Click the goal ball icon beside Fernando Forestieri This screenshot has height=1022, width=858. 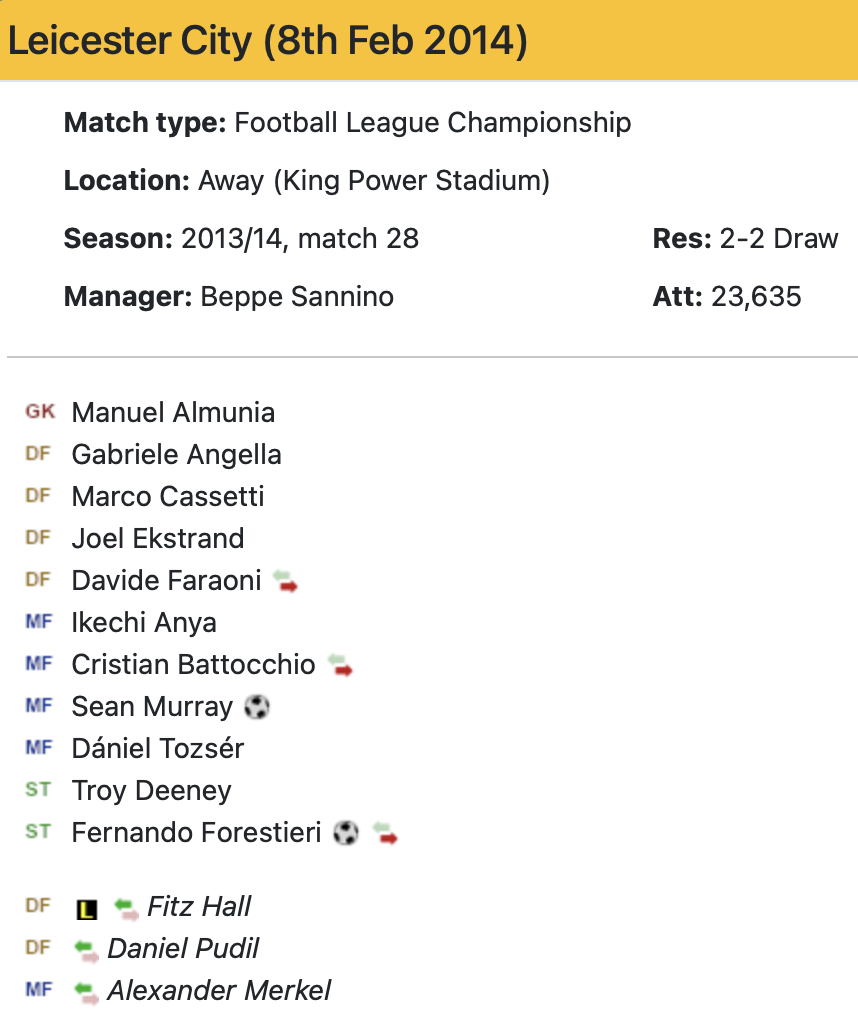click(346, 832)
